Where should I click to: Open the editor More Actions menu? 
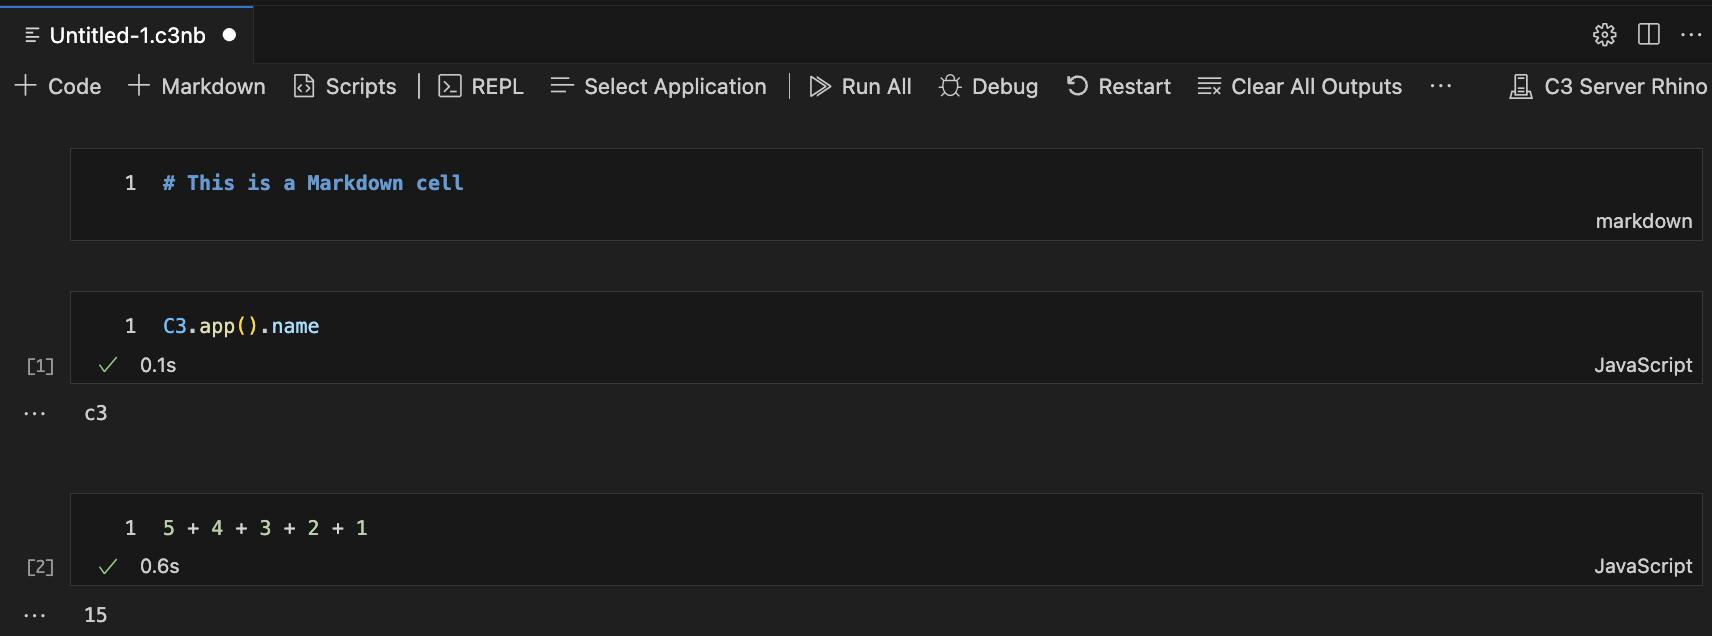coord(1691,35)
